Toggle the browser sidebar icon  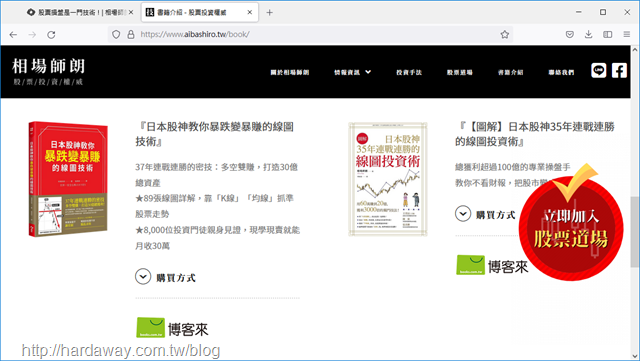(x=608, y=34)
